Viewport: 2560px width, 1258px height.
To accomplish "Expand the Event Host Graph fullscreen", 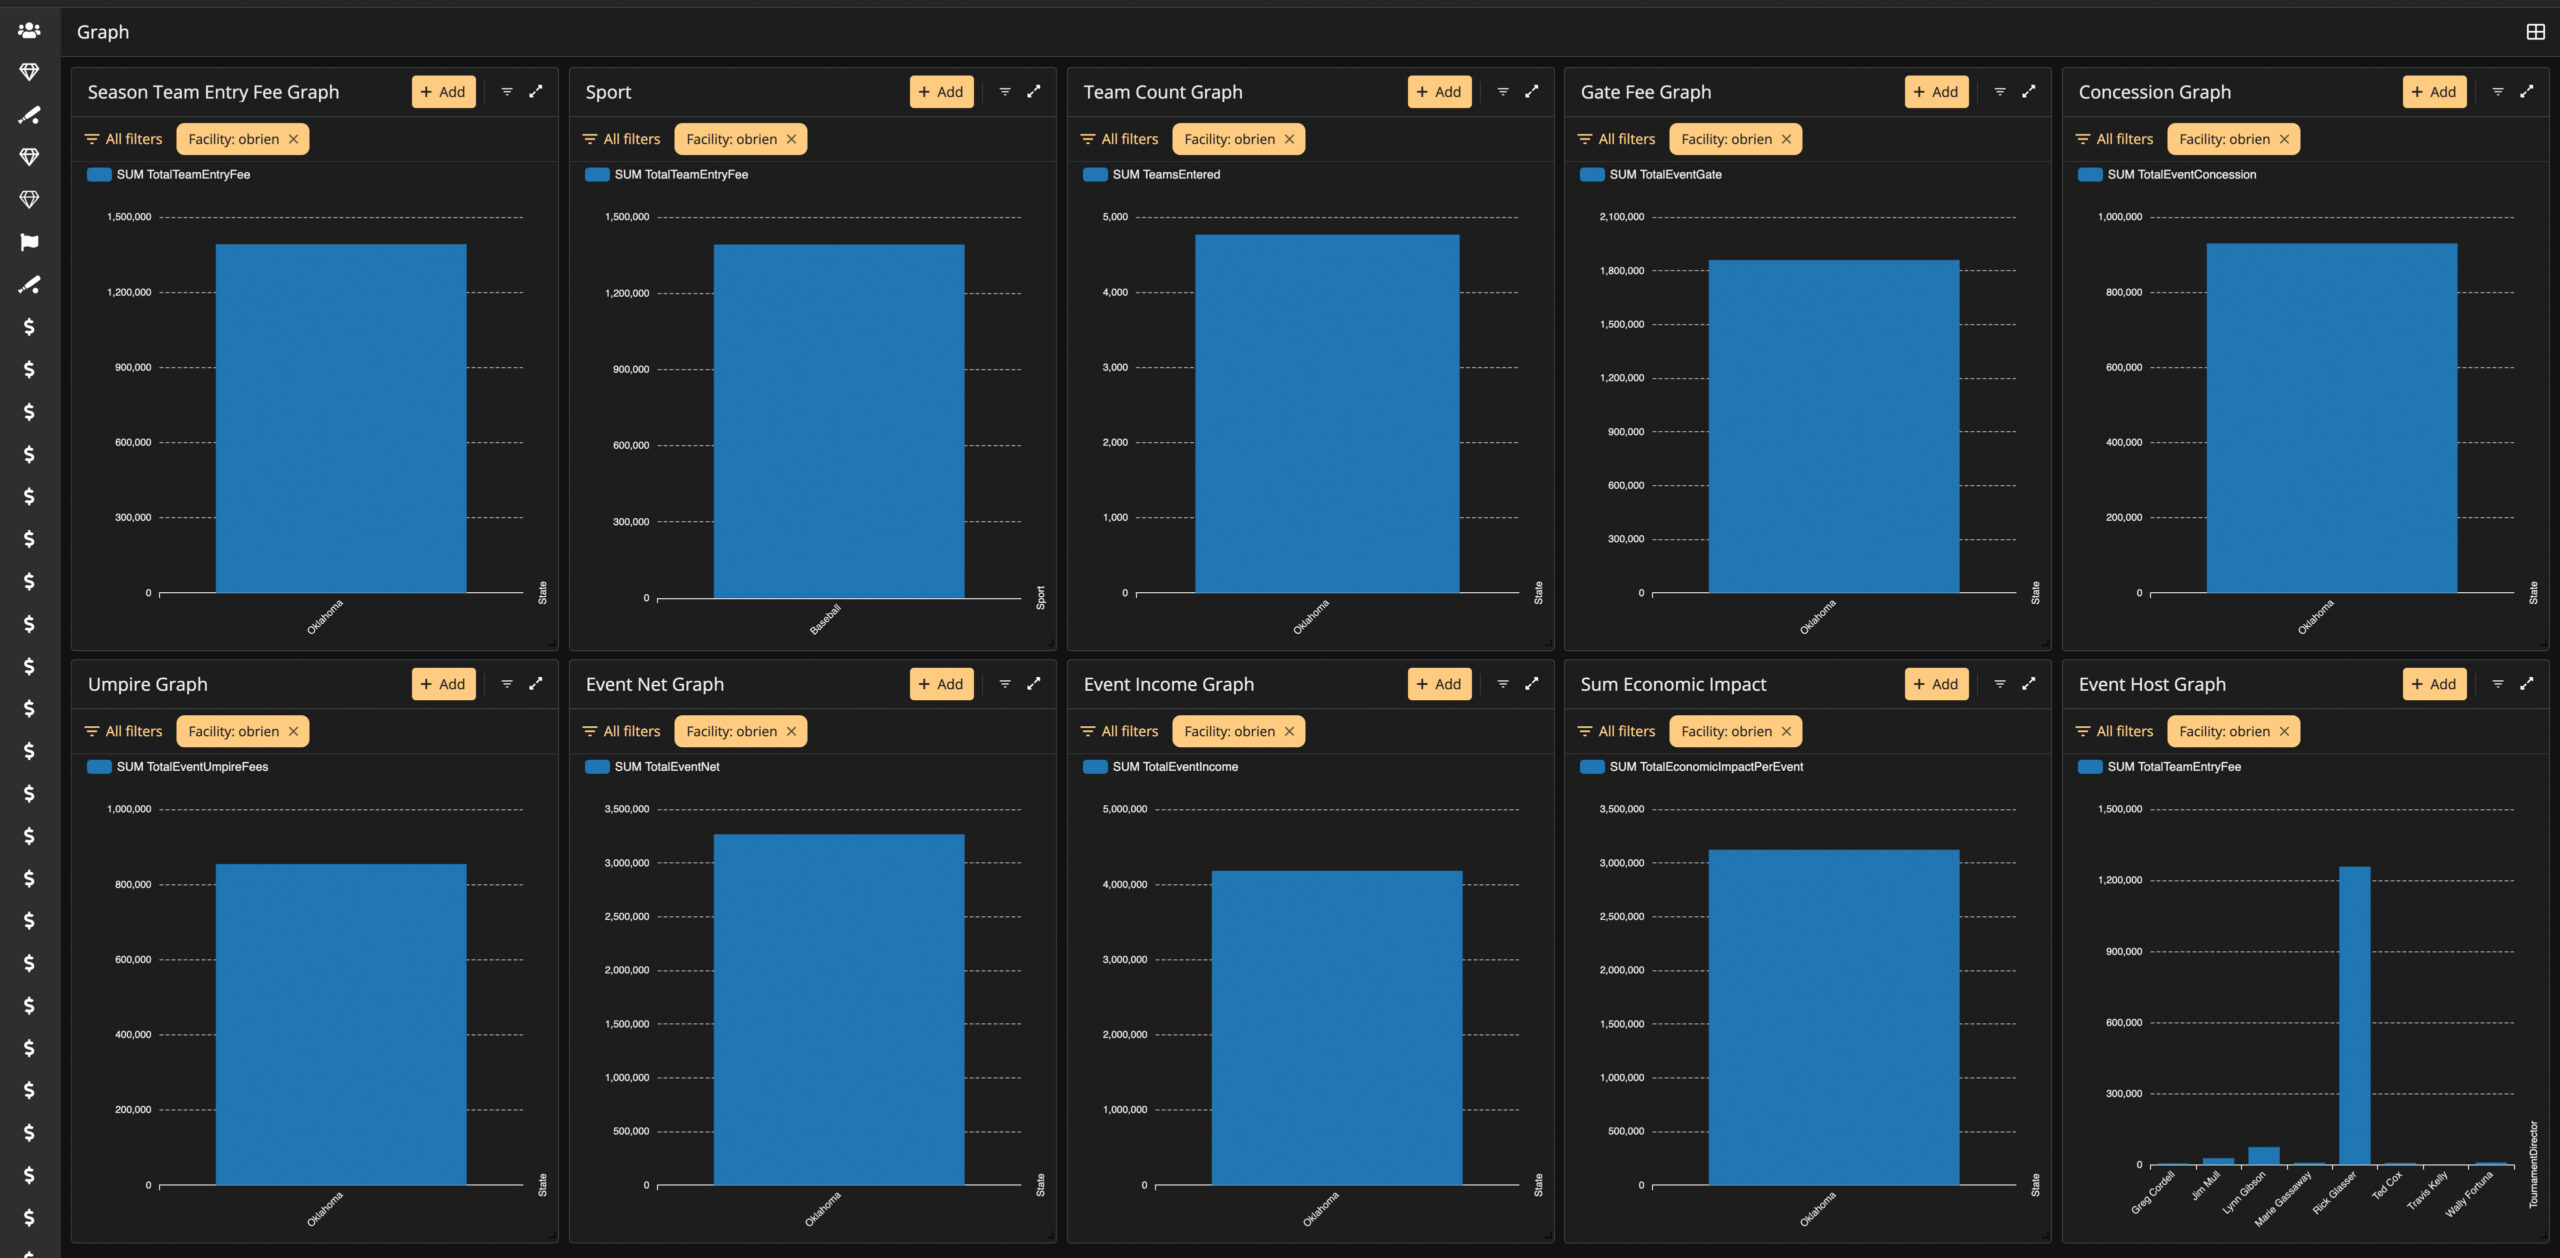I will 2527,684.
